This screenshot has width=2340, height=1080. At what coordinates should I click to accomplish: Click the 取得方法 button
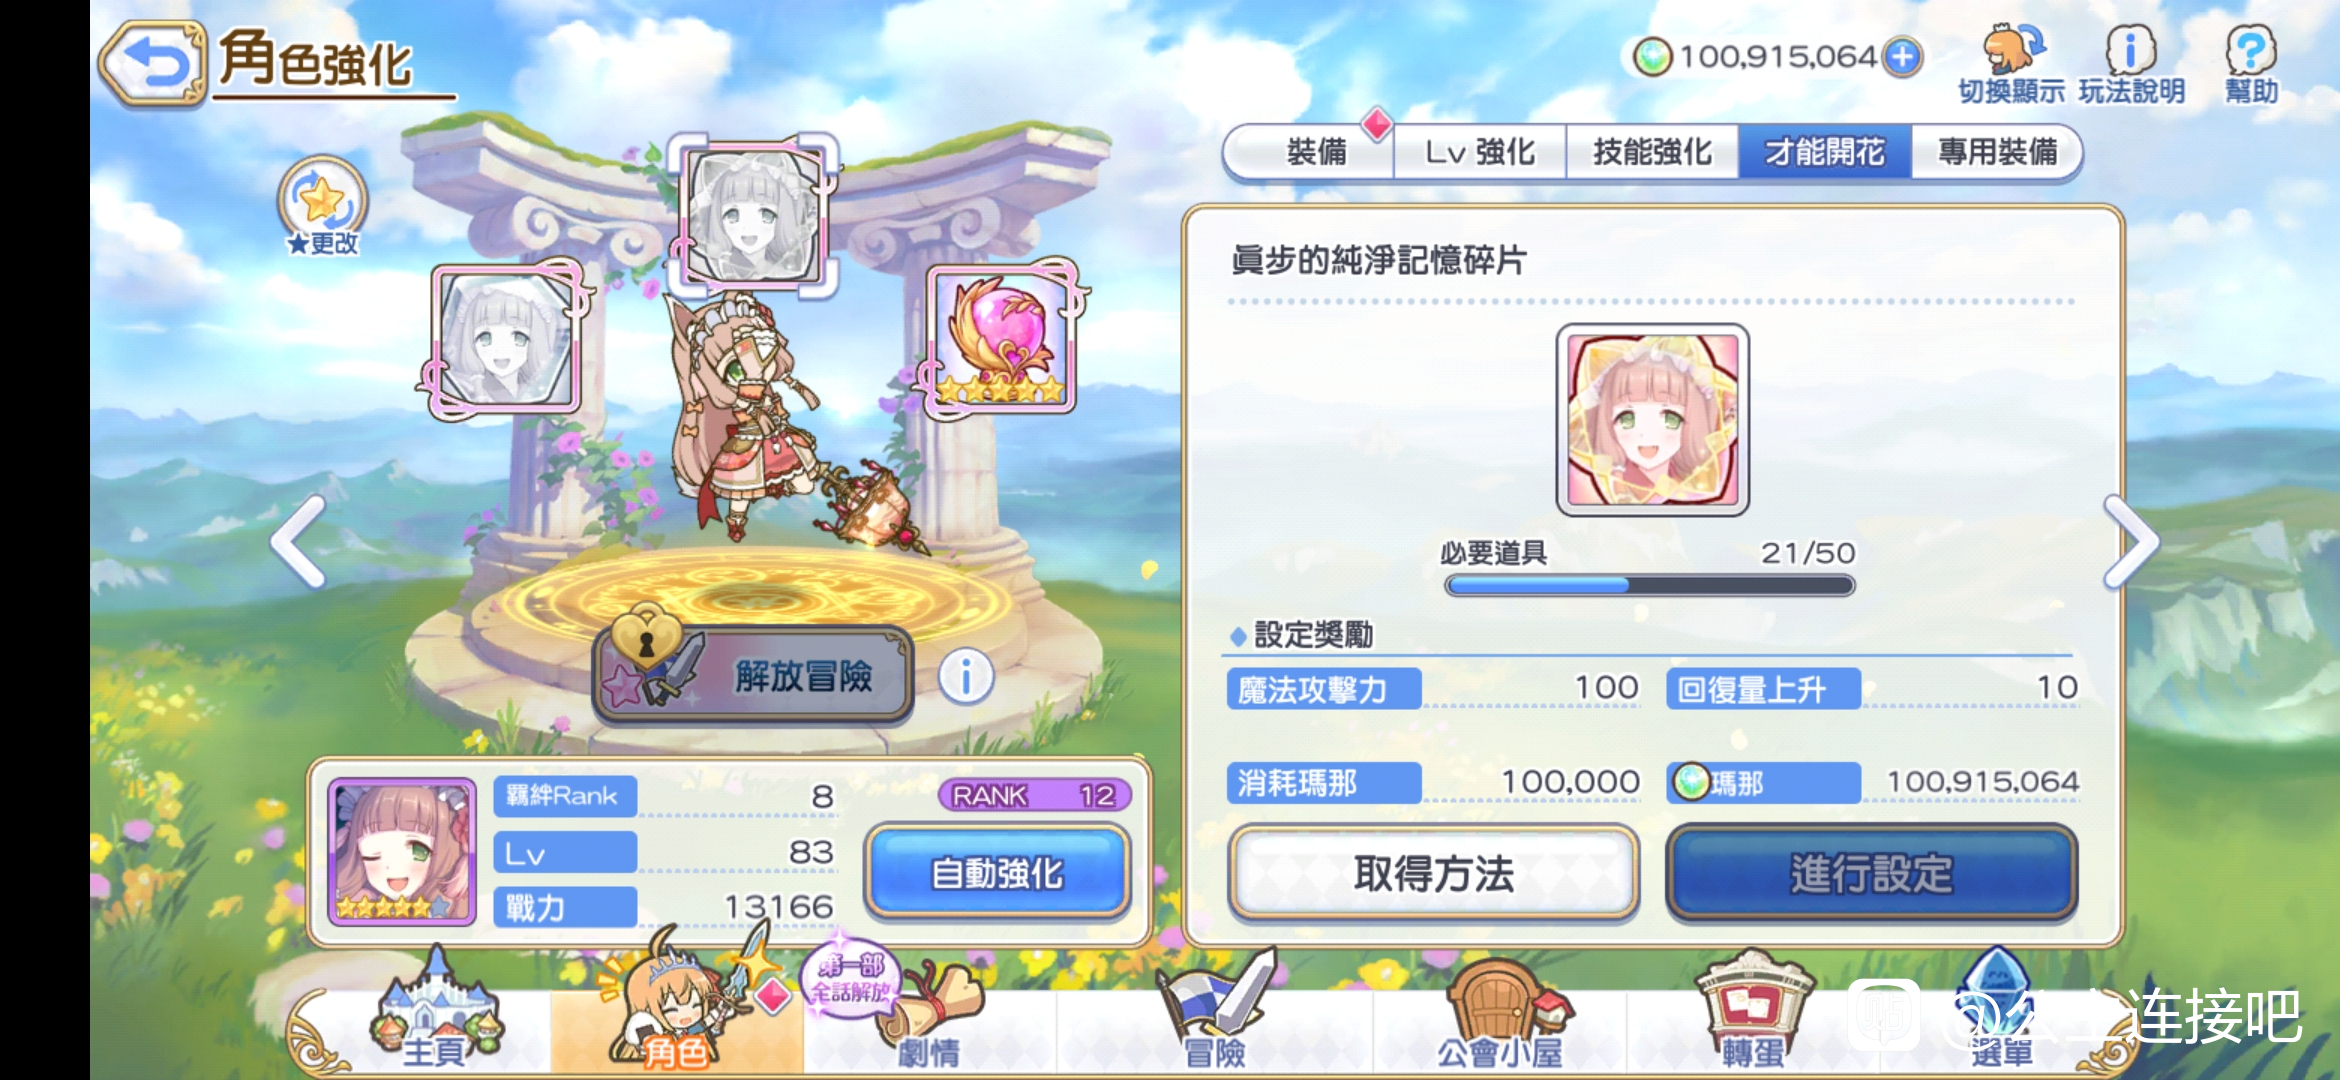tap(1434, 873)
